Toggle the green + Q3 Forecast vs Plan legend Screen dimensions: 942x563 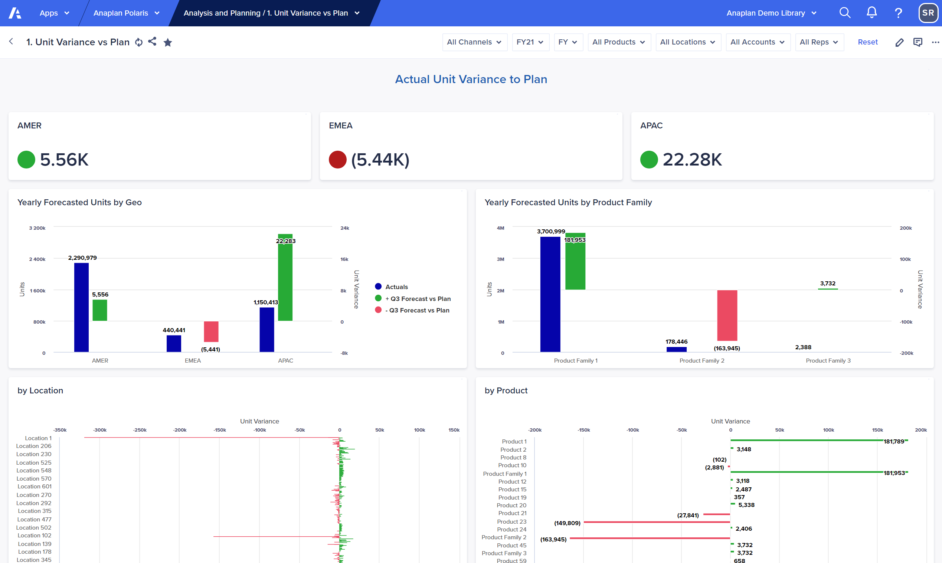click(x=413, y=298)
